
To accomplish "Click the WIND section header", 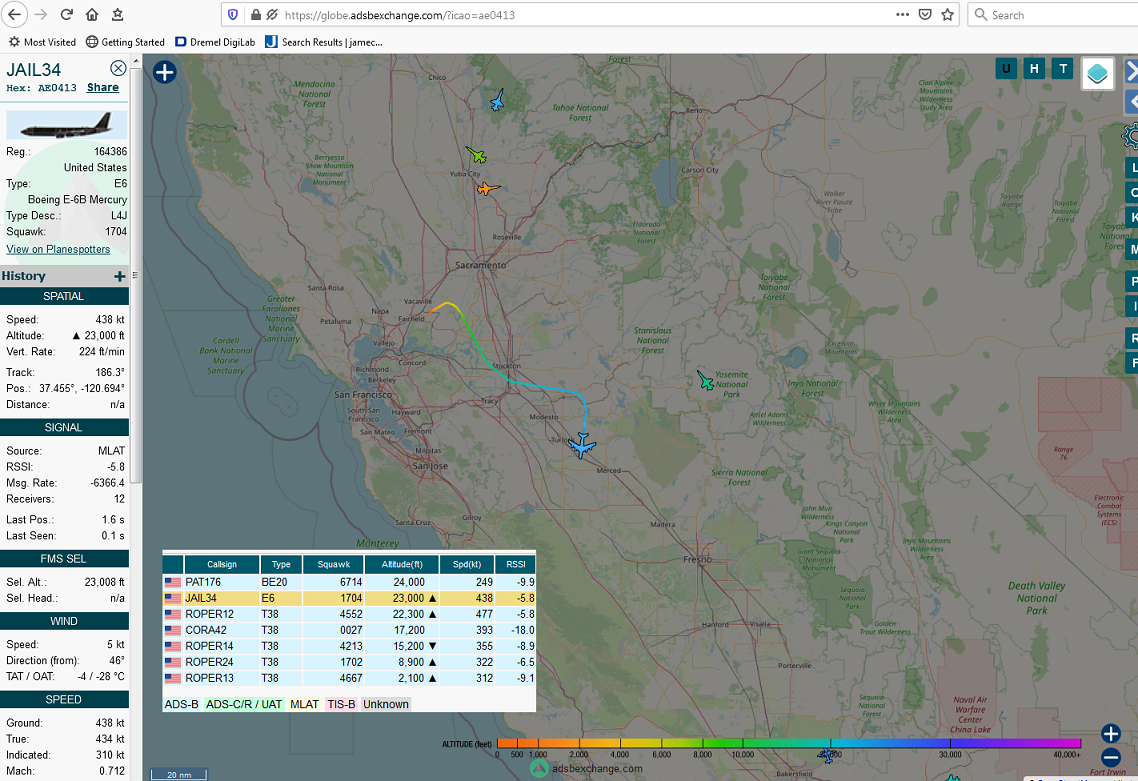I will click(64, 621).
